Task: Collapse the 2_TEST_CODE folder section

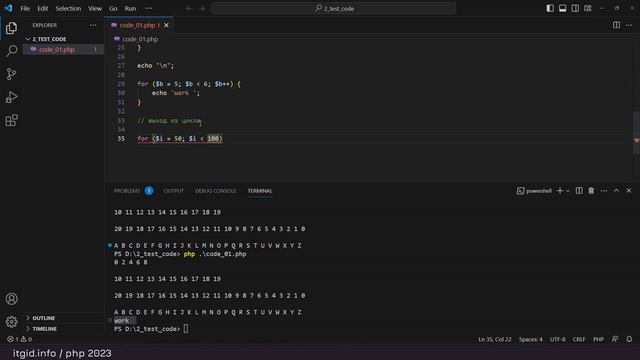Action: coord(49,39)
